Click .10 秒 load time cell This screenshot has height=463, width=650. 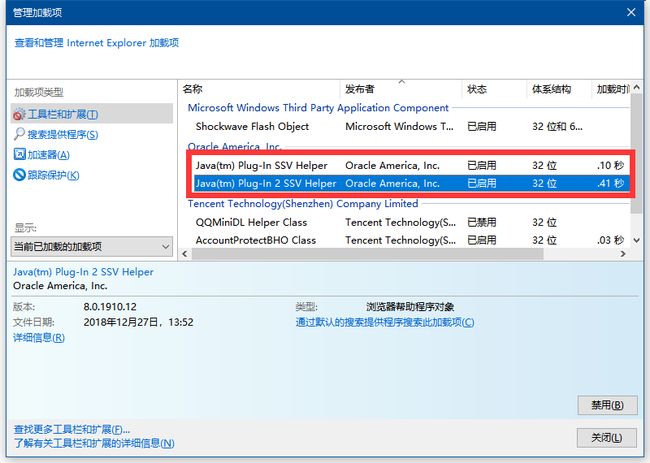pos(610,165)
